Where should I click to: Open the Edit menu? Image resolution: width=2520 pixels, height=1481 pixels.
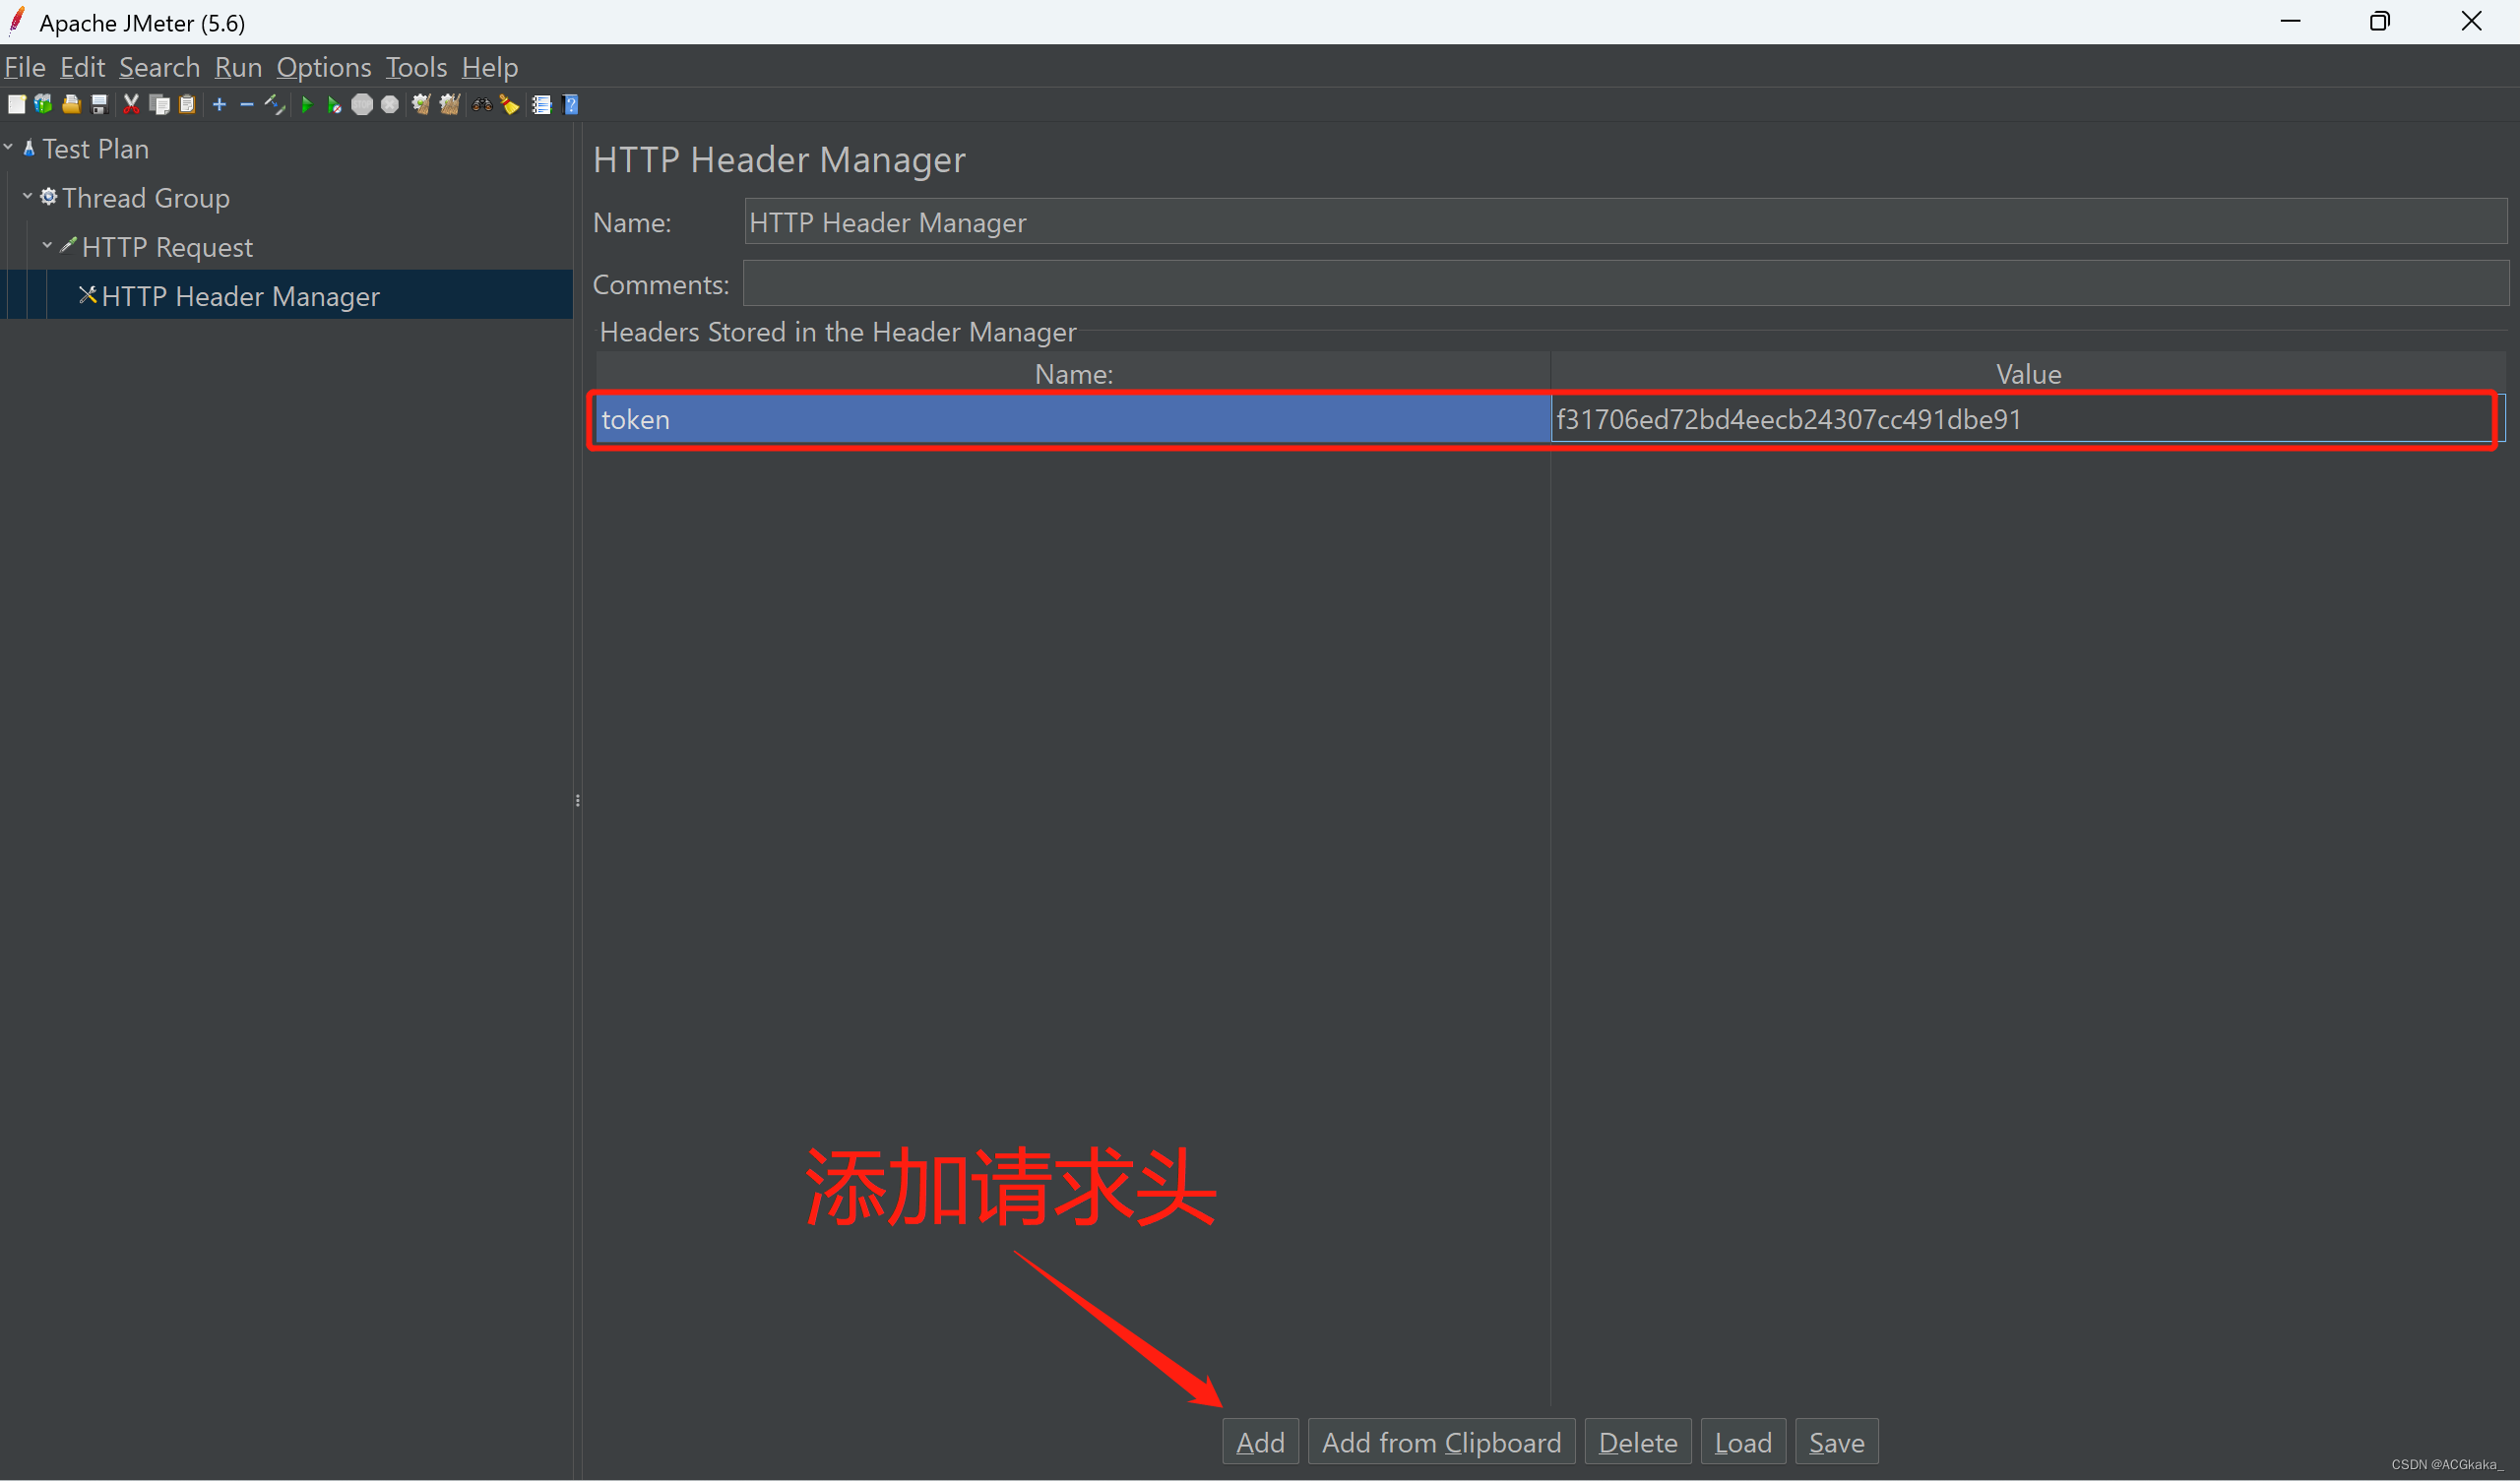pyautogui.click(x=82, y=67)
